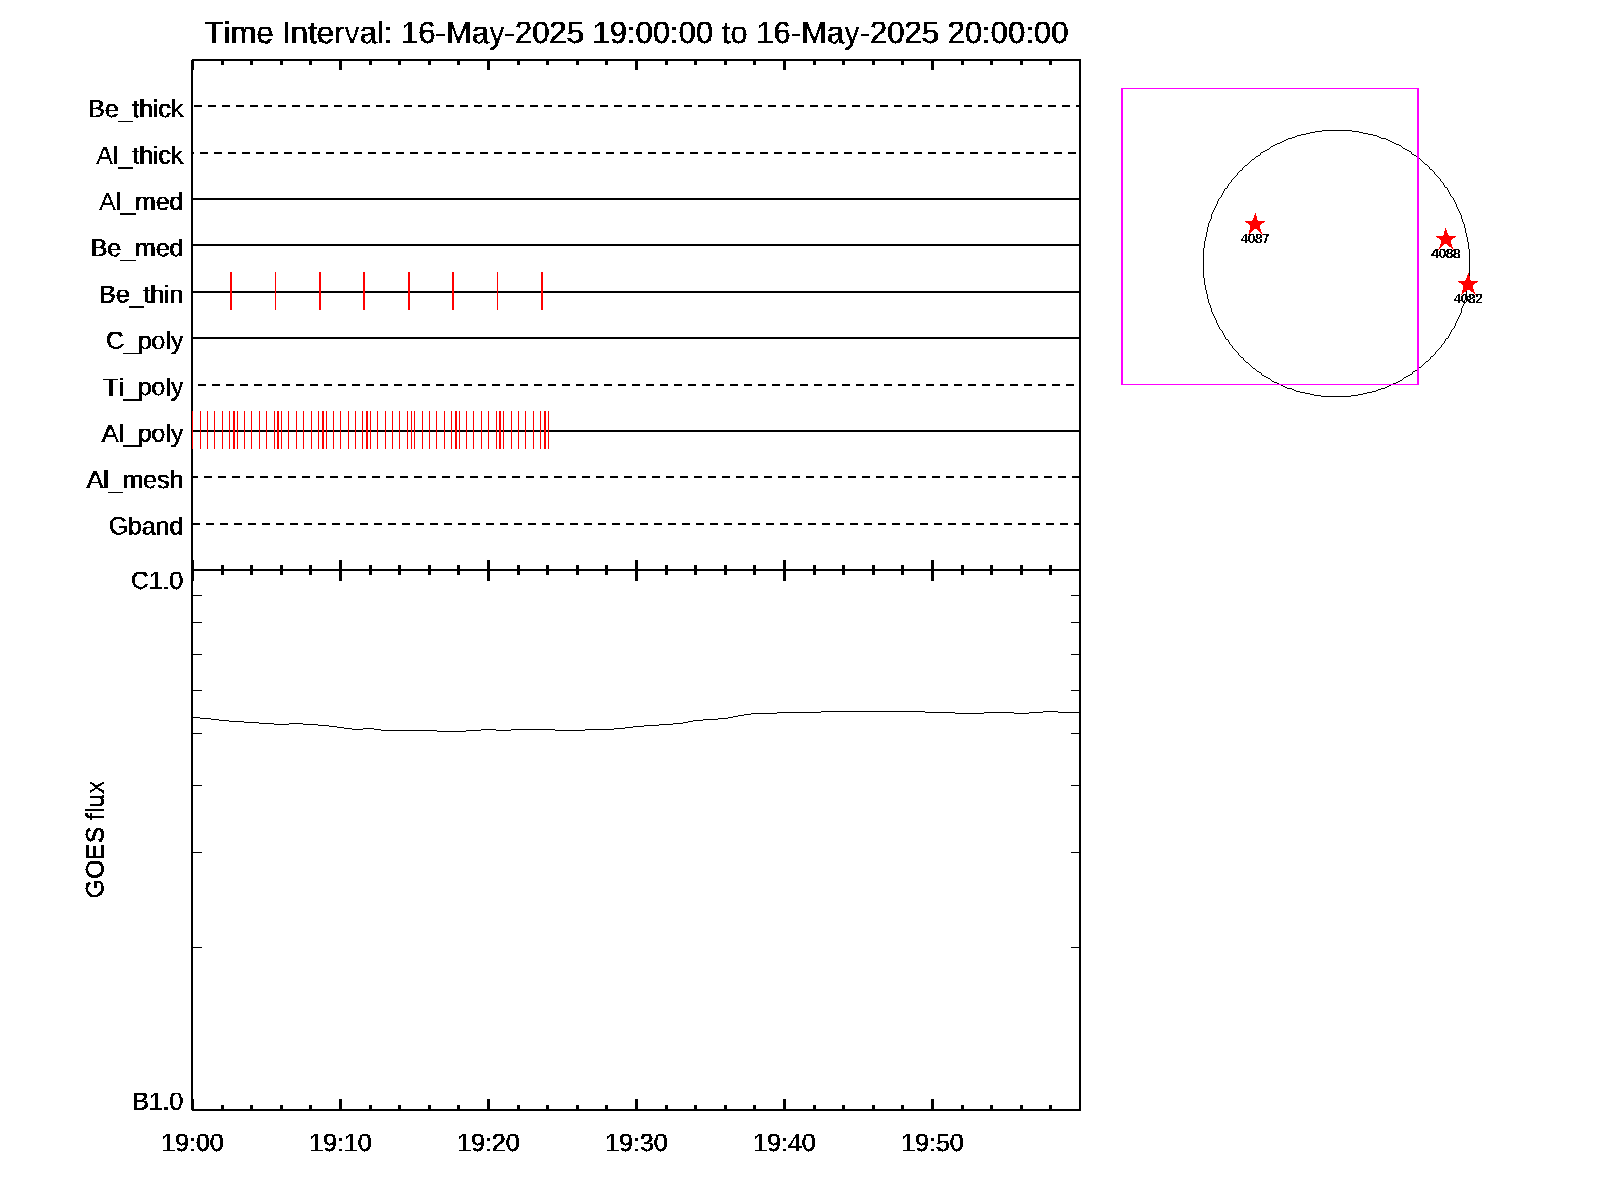Click the 19:20 time axis label
The height and width of the screenshot is (1200, 1600).
pos(488,1143)
